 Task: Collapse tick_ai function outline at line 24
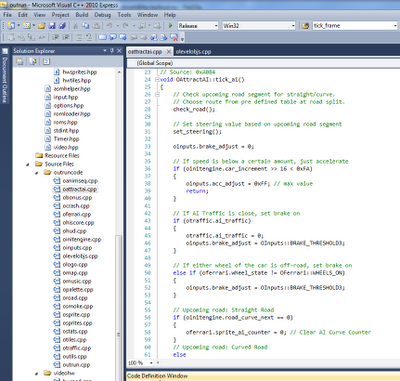(x=157, y=80)
